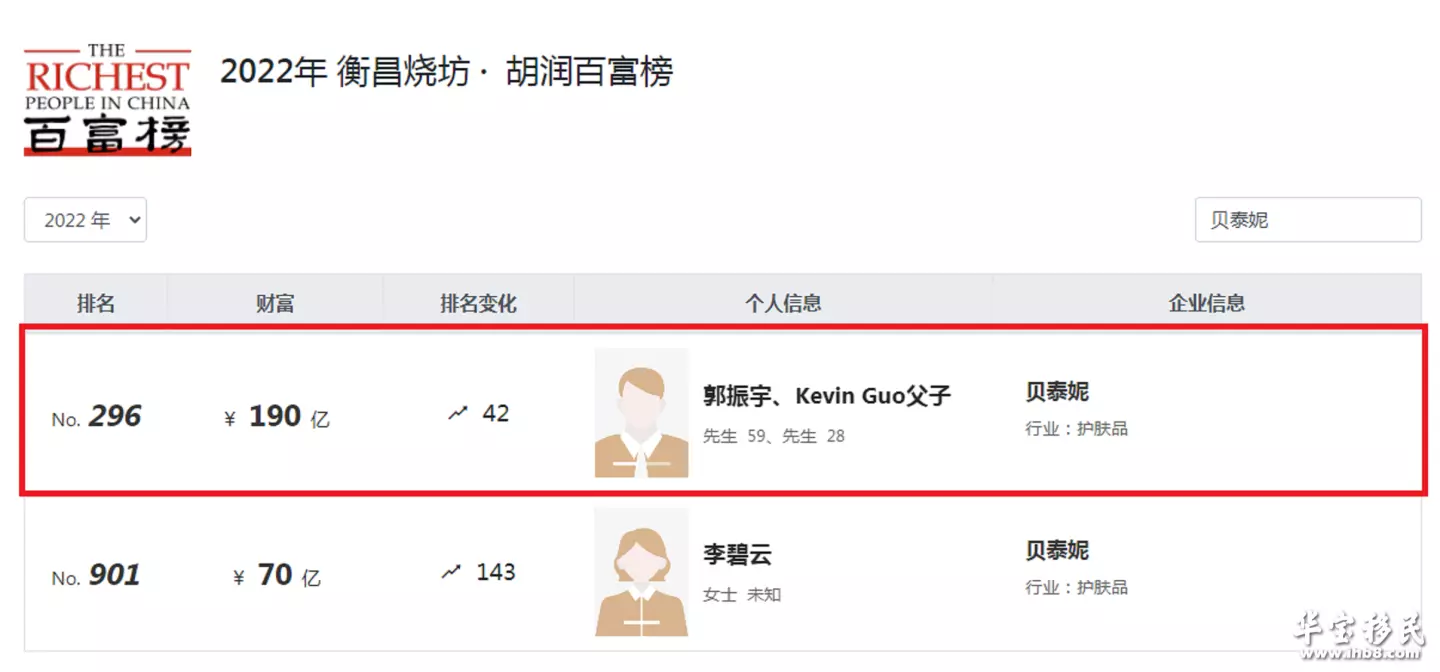This screenshot has width=1440, height=672.
Task: Select the 企业信息 column header
Action: (x=1207, y=303)
